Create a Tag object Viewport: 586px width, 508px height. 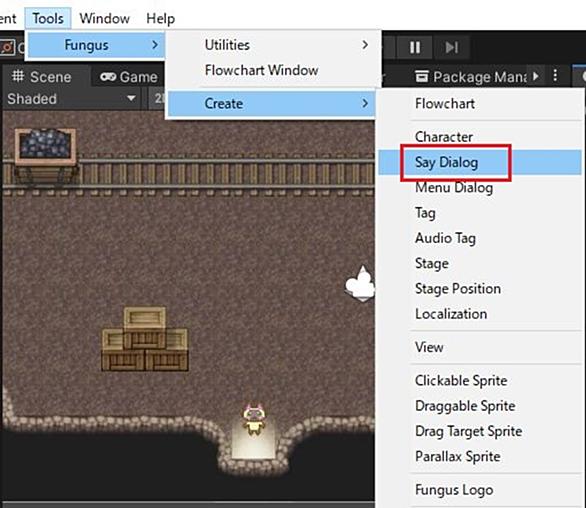[x=480, y=213]
